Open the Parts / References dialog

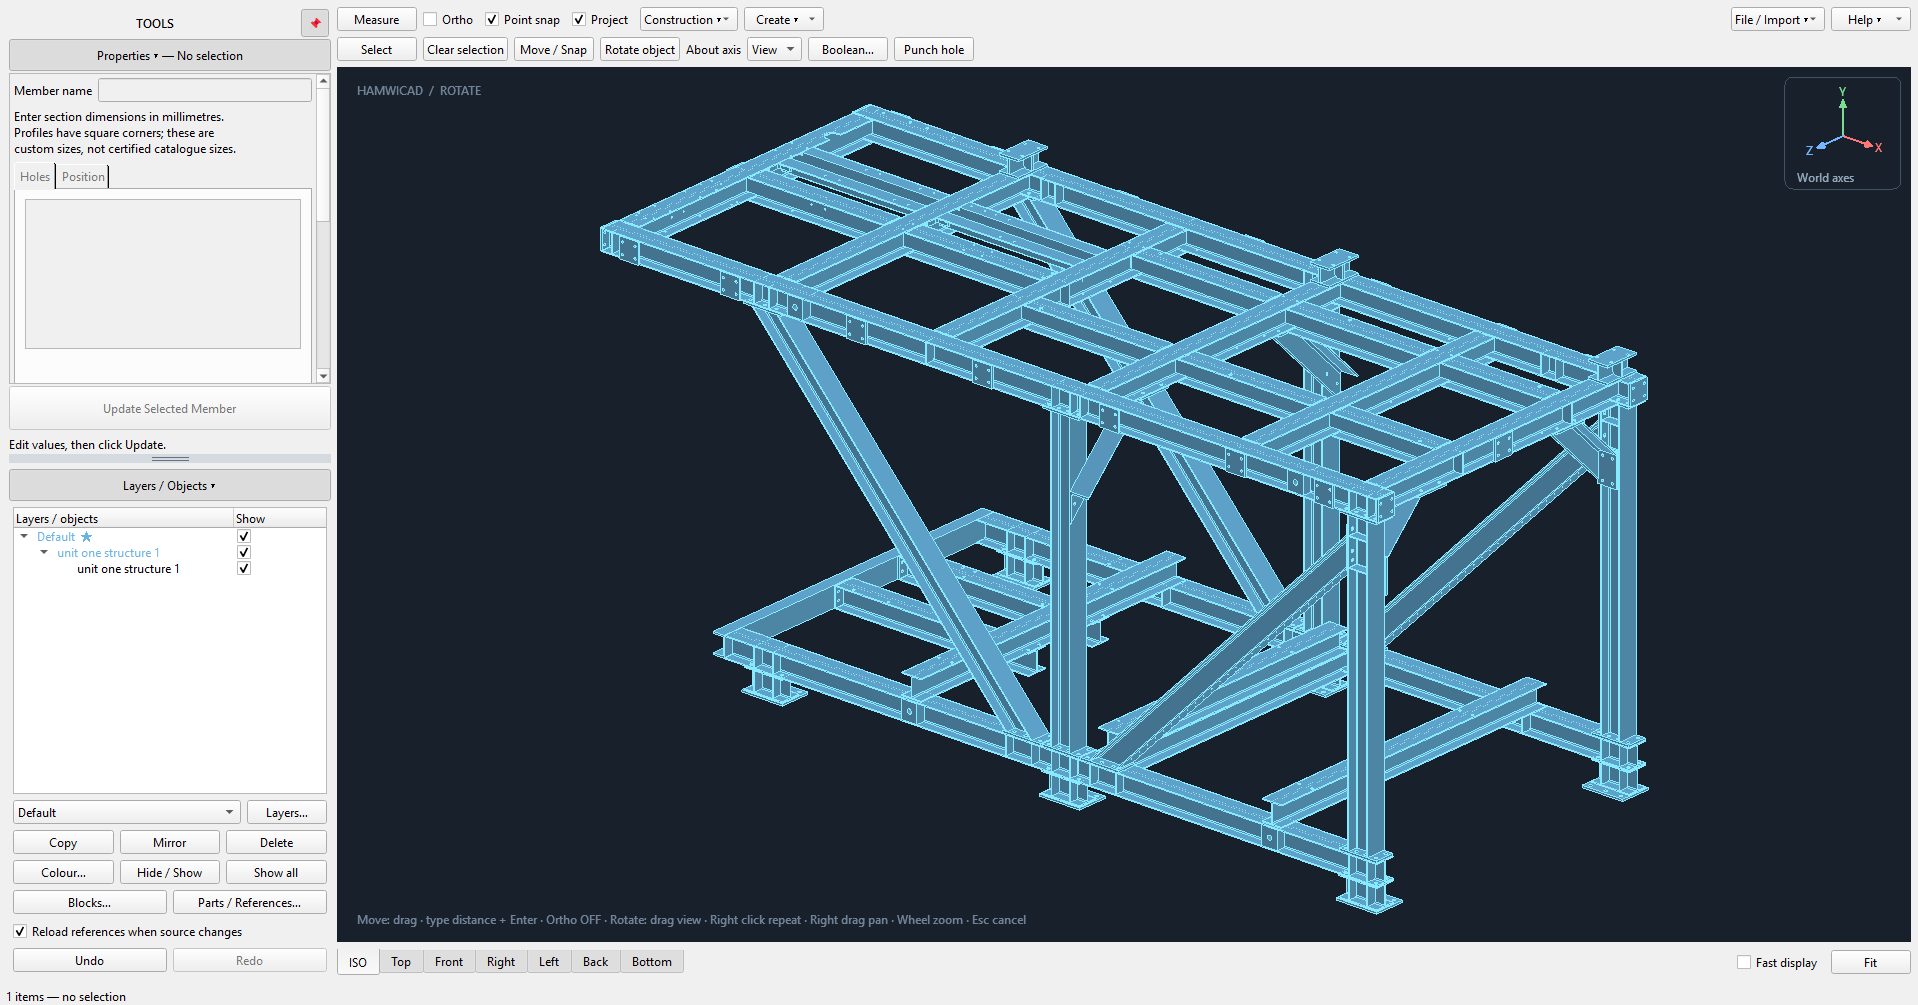pos(250,903)
